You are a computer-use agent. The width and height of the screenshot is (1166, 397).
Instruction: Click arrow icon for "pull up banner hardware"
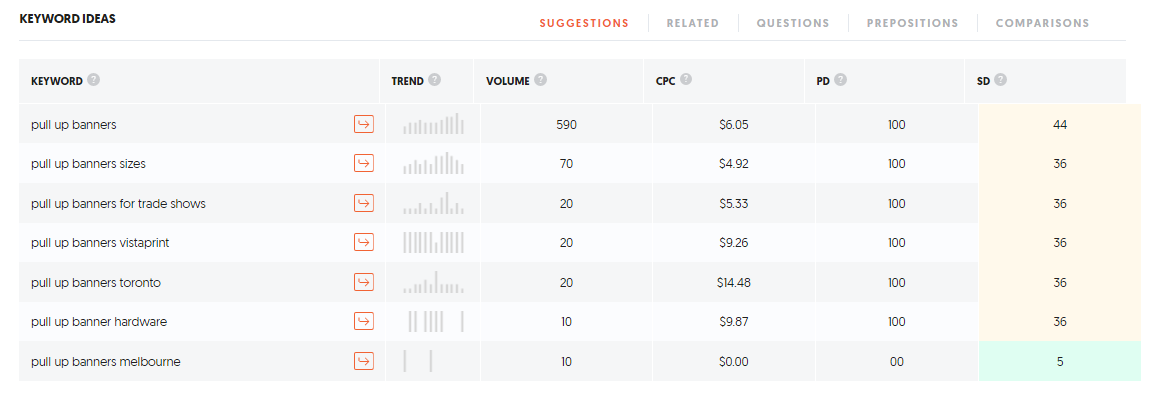pos(364,322)
